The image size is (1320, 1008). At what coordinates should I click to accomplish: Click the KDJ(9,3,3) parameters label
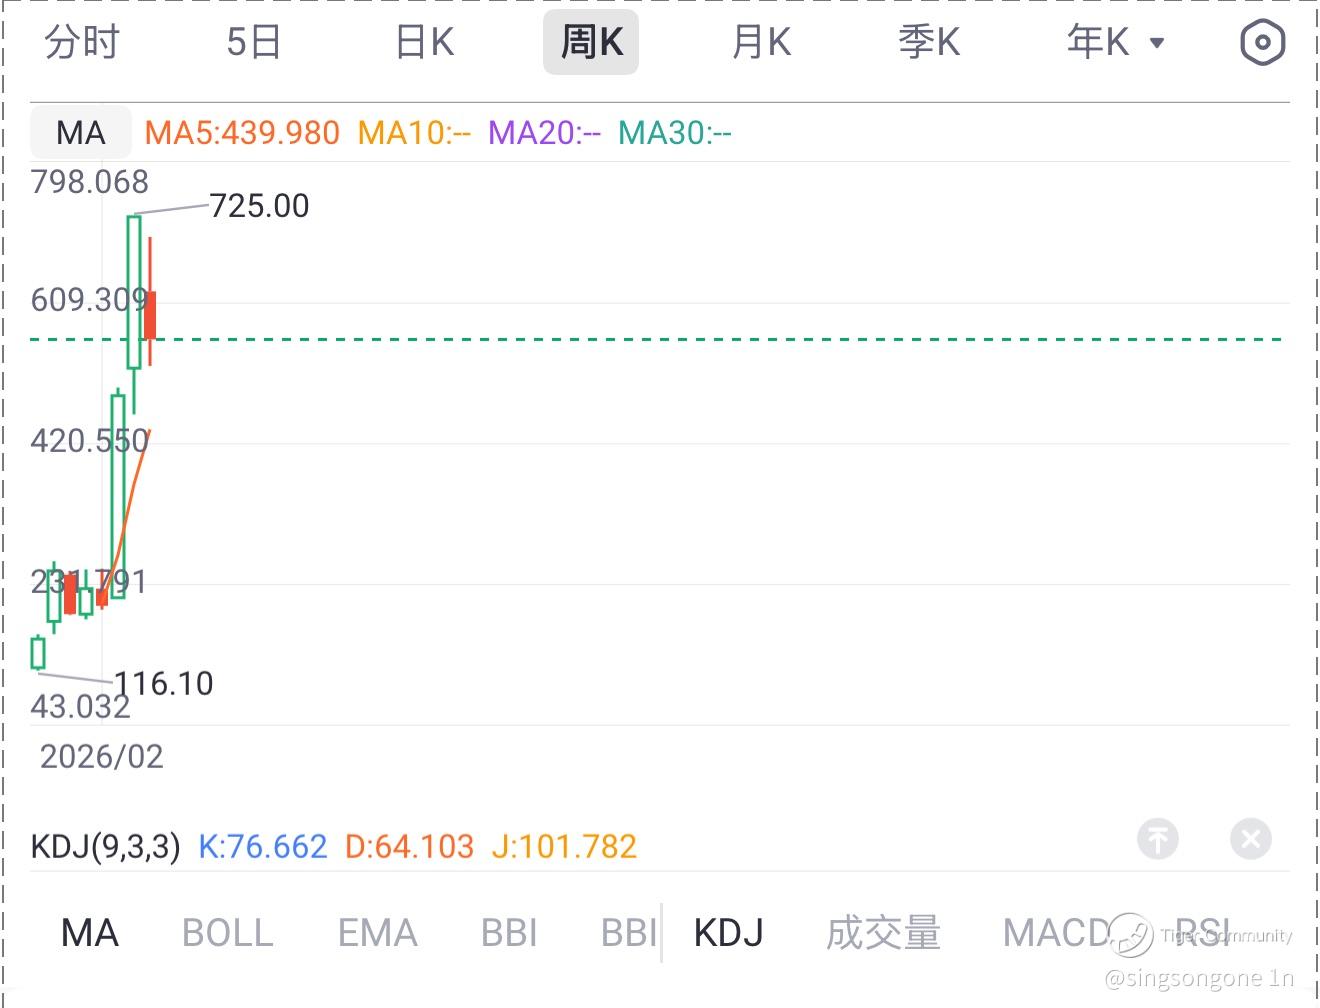point(106,847)
